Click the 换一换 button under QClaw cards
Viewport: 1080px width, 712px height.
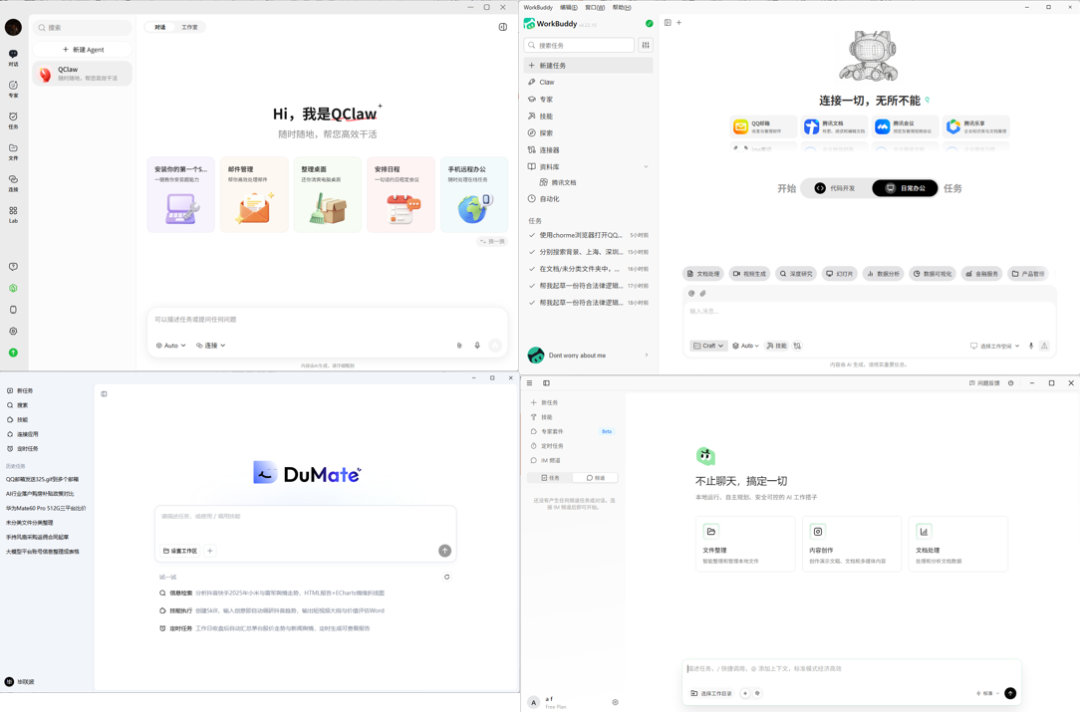[492, 242]
